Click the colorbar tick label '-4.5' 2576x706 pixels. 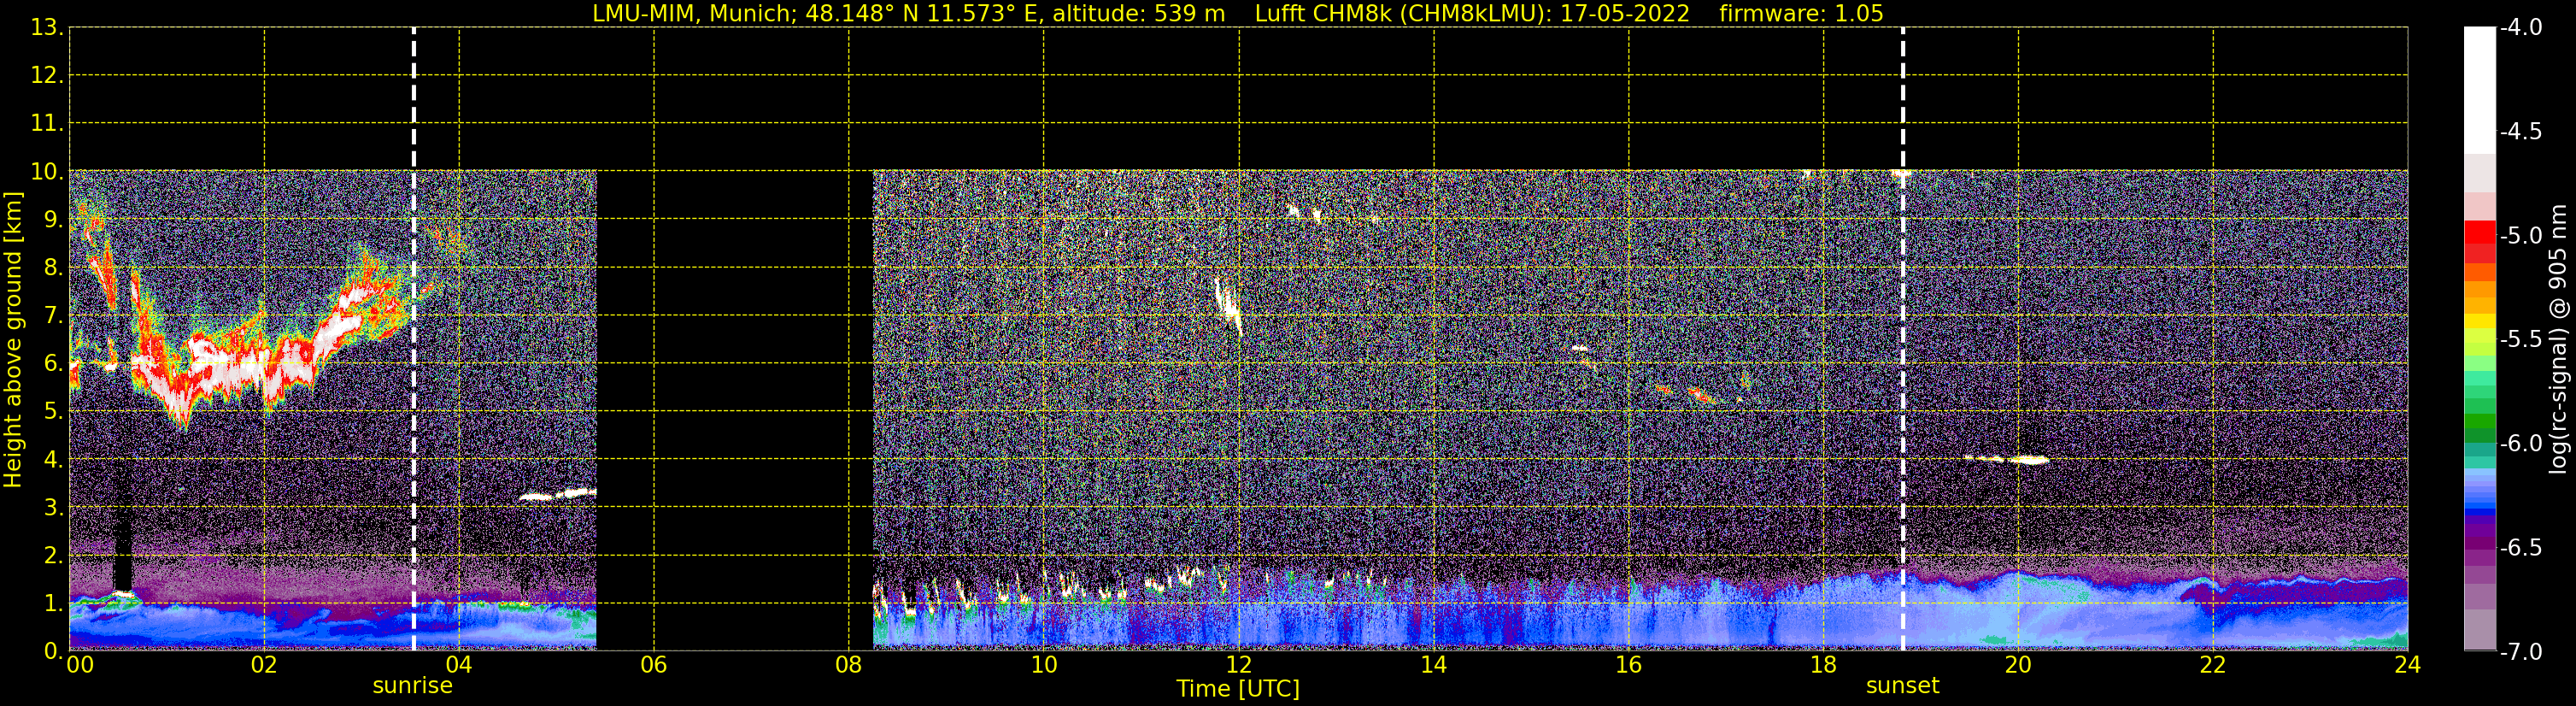(x=2520, y=131)
